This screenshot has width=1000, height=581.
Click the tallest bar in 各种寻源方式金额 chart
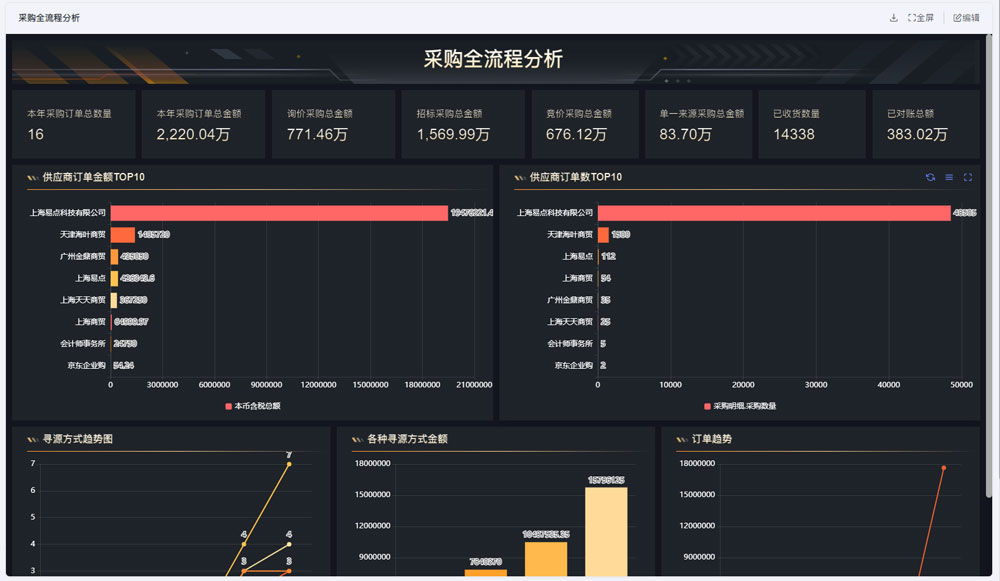[606, 530]
